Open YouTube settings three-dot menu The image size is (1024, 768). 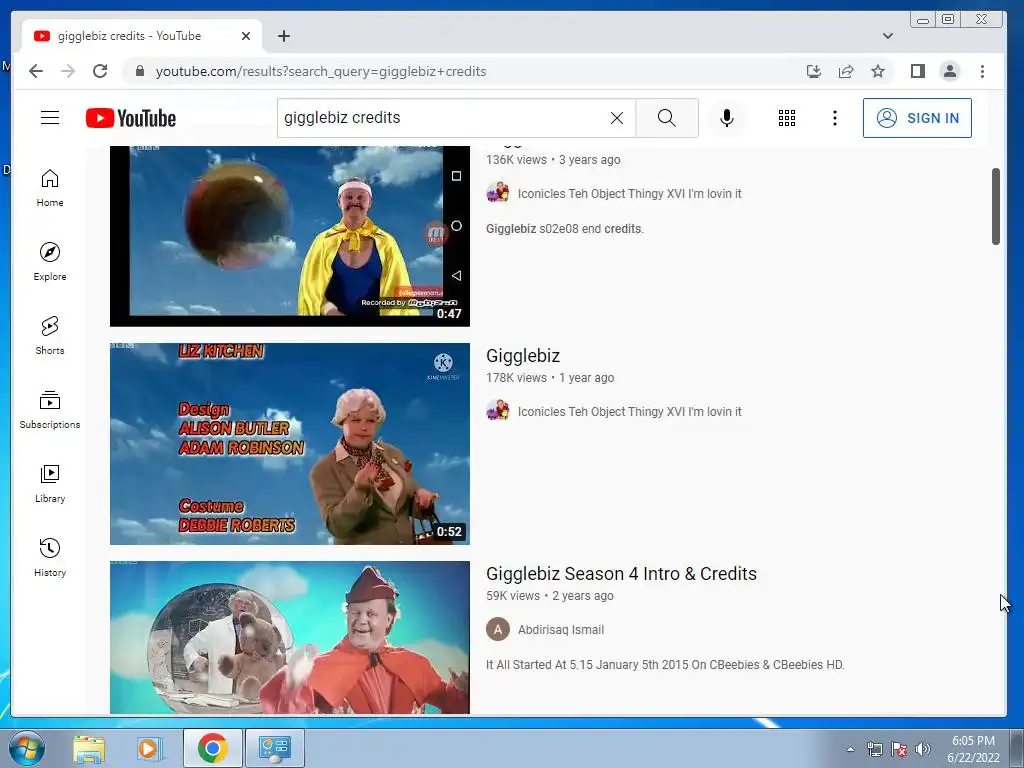[835, 118]
